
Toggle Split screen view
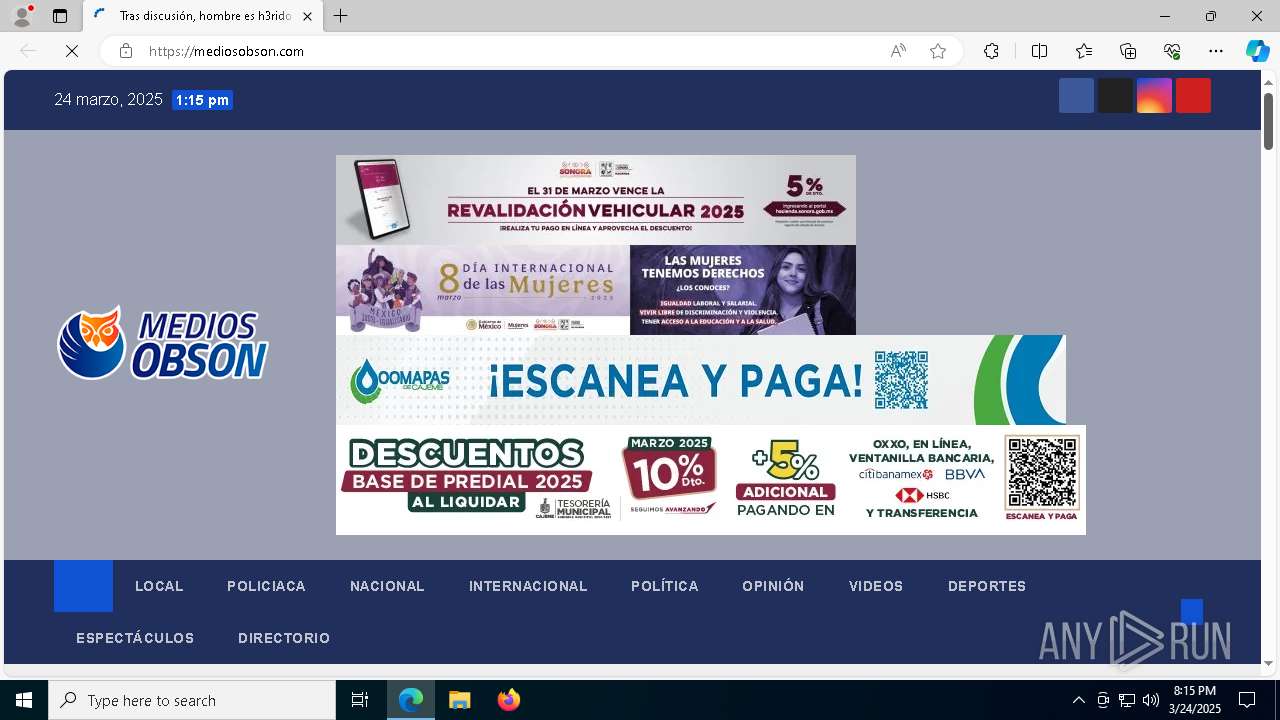point(1039,51)
